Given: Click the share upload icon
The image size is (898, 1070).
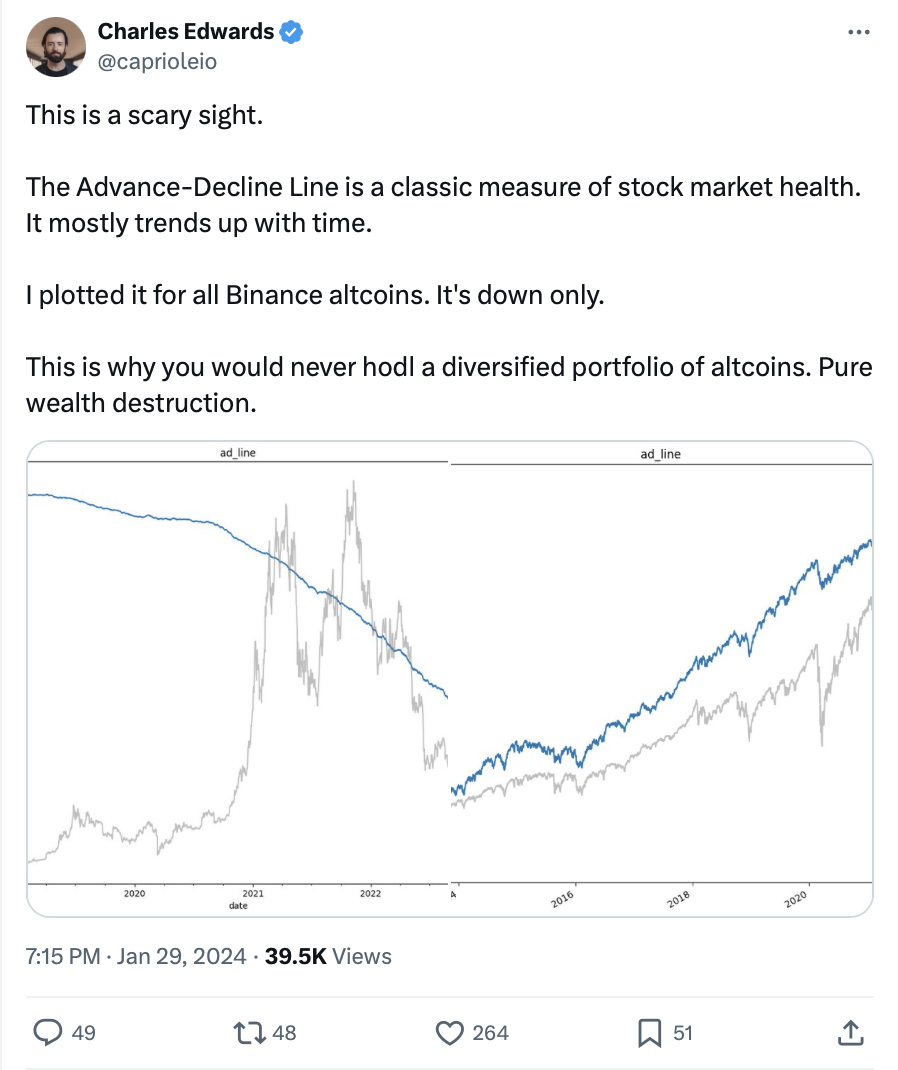Looking at the screenshot, I should coord(850,1032).
